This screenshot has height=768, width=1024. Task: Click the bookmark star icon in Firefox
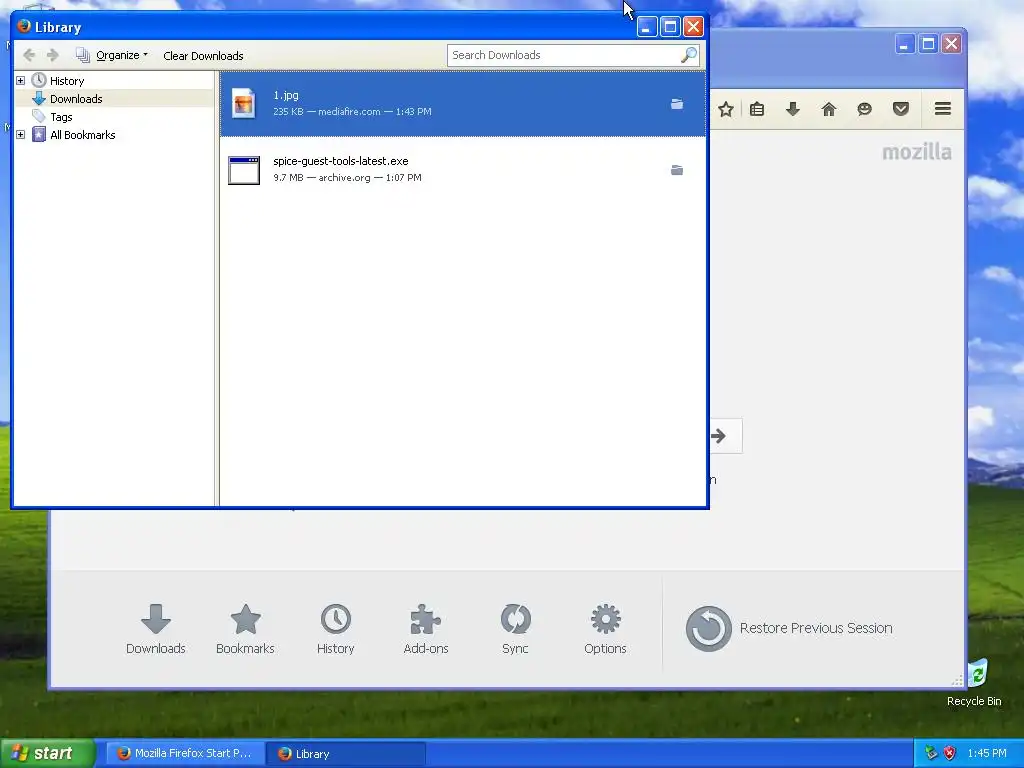tap(726, 109)
